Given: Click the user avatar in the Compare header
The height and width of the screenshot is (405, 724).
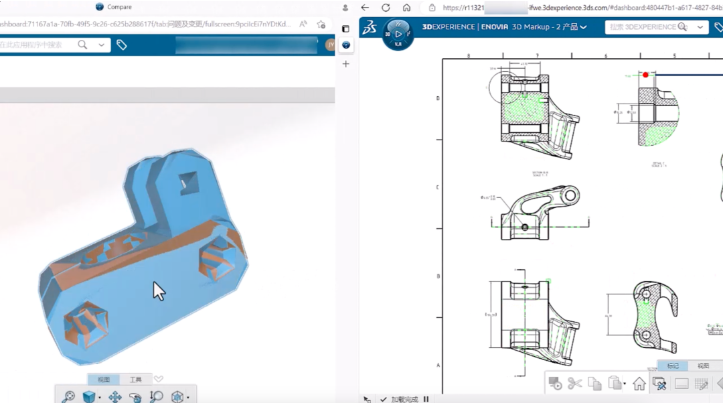Looking at the screenshot, I should point(331,45).
